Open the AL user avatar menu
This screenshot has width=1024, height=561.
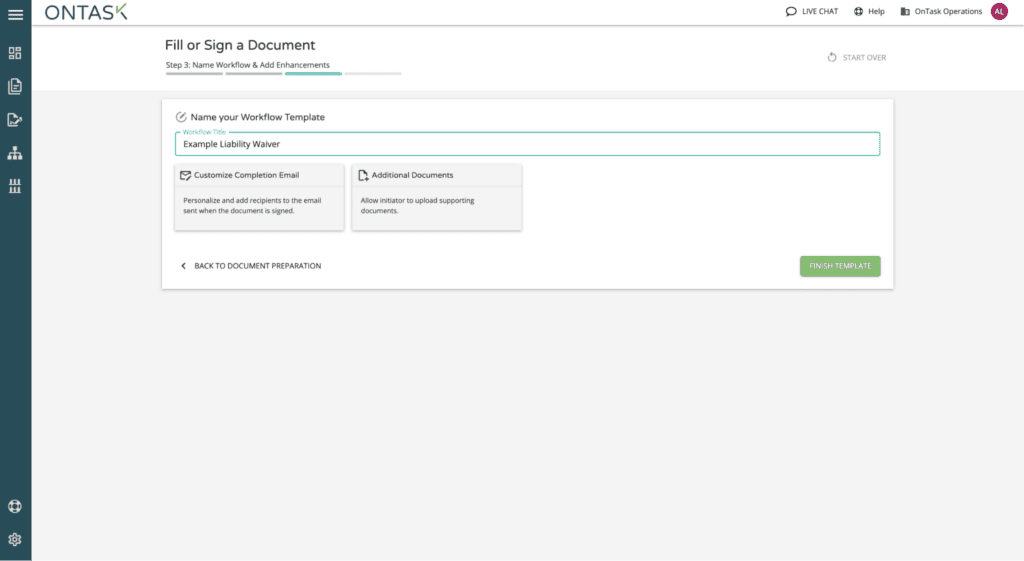coord(999,11)
